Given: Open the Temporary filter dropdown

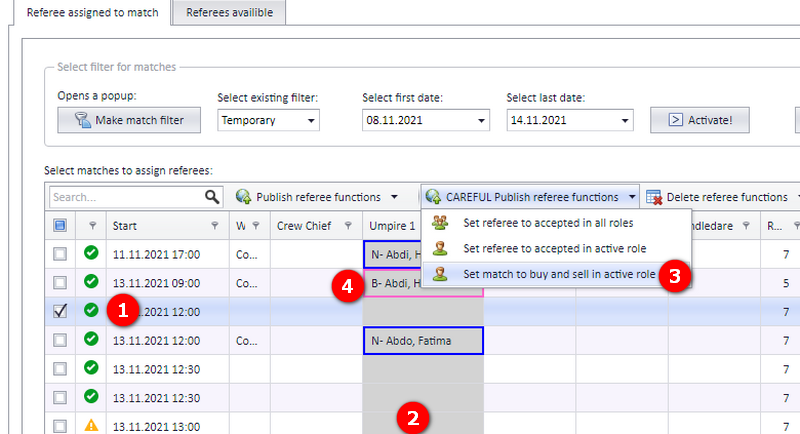Looking at the screenshot, I should coord(311,121).
